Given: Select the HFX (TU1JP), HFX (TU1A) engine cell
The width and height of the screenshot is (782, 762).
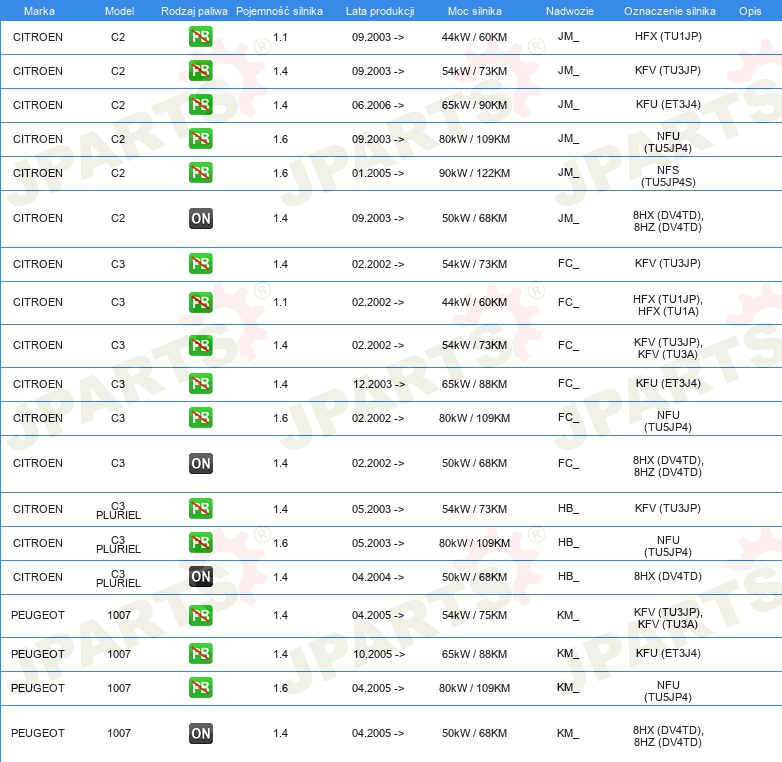Looking at the screenshot, I should (x=668, y=305).
